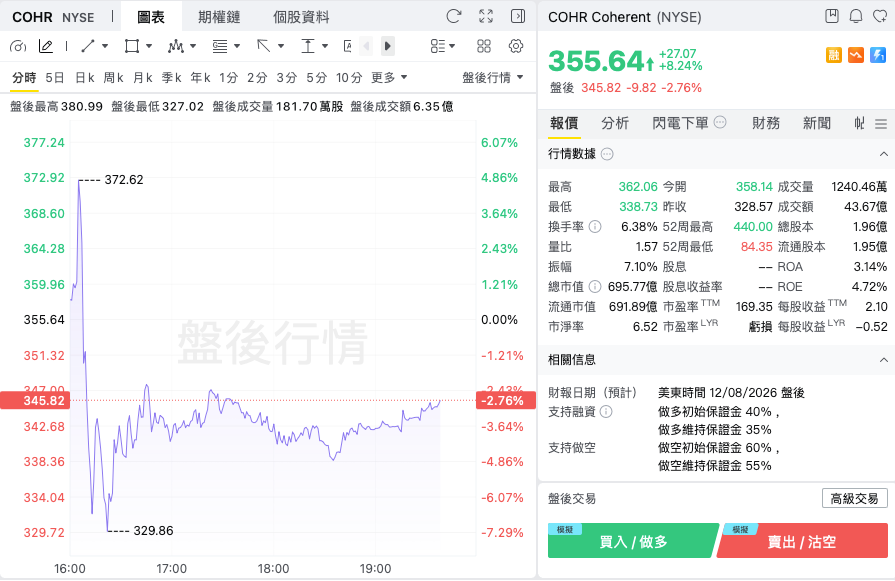Open info icon beside 支持融資

(606, 411)
